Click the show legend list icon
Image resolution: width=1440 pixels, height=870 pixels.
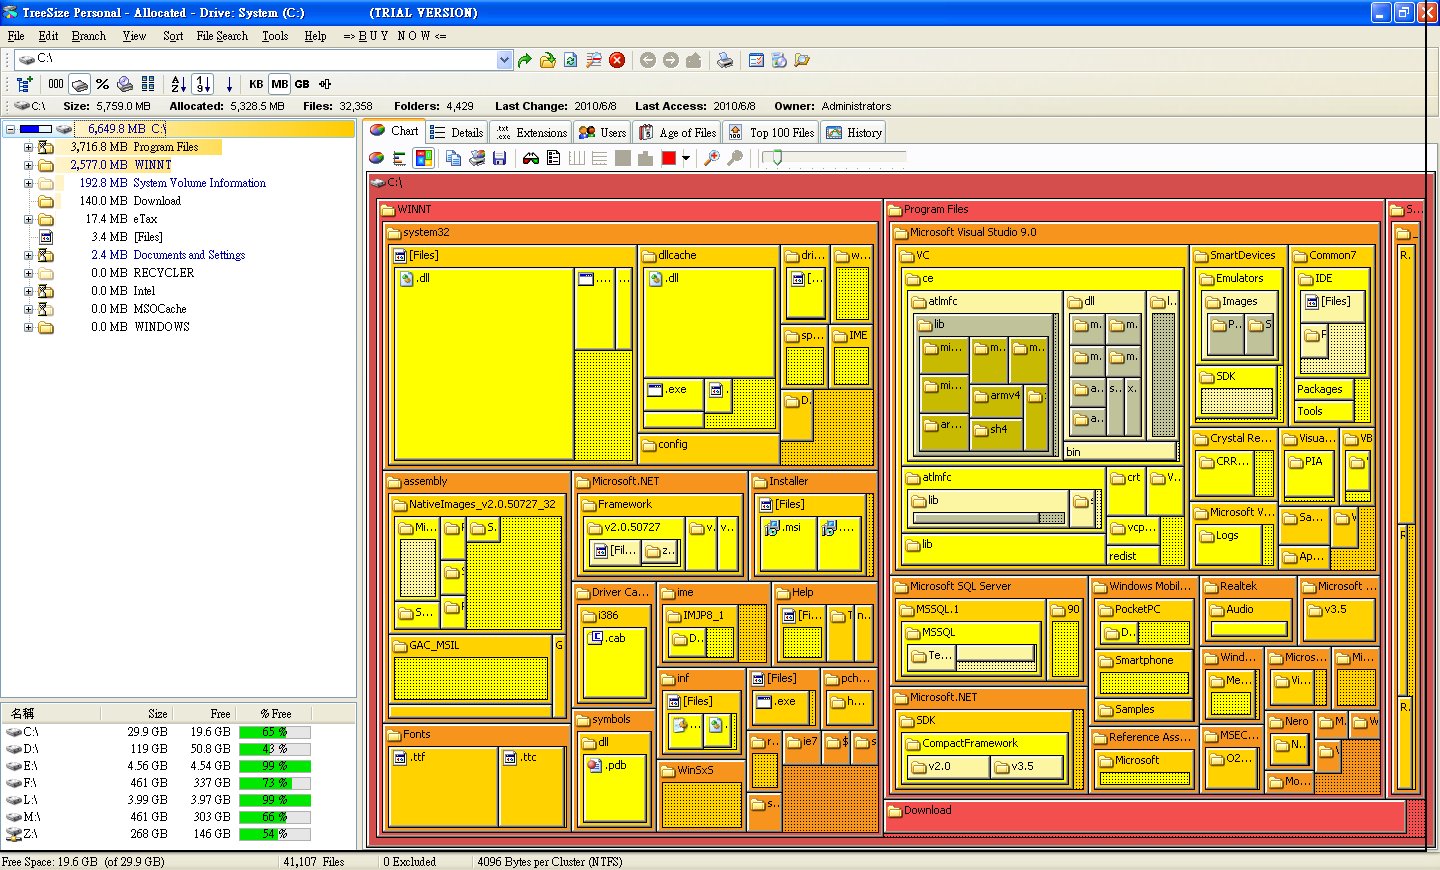click(x=554, y=158)
